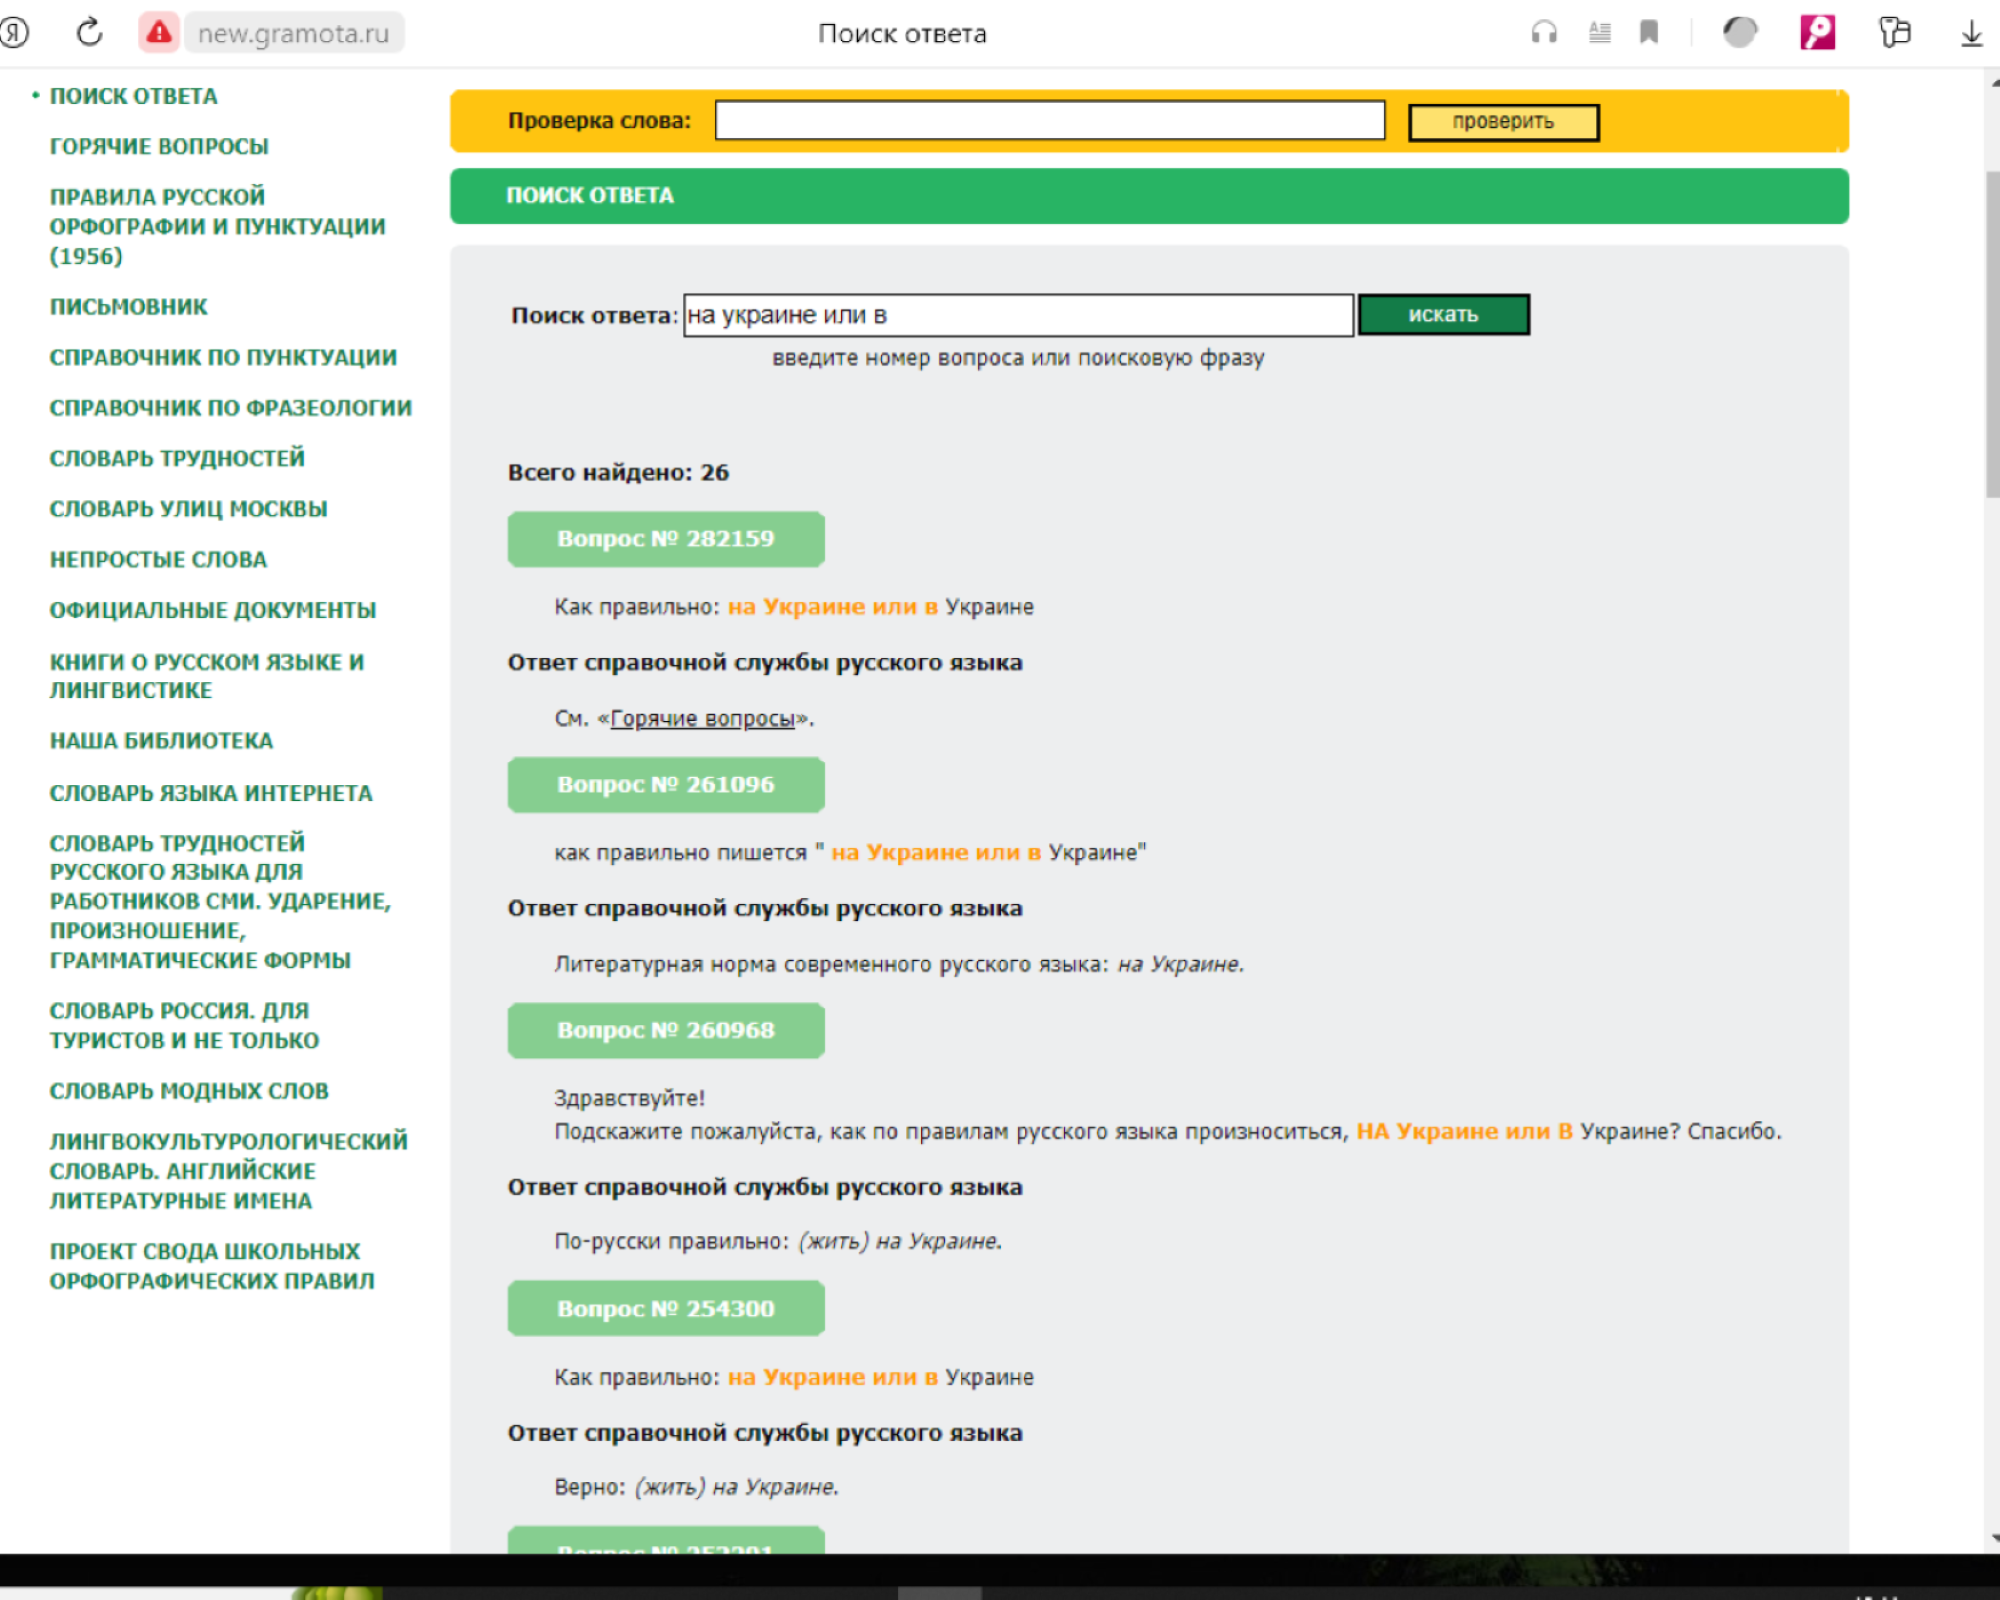Open ПРОЕКТ СВОДА ШКОЛЬНЫХ ОРФОГРАФИЧЕСКИХ ПРАВИЛ
This screenshot has height=1600, width=2000.
pyautogui.click(x=212, y=1266)
